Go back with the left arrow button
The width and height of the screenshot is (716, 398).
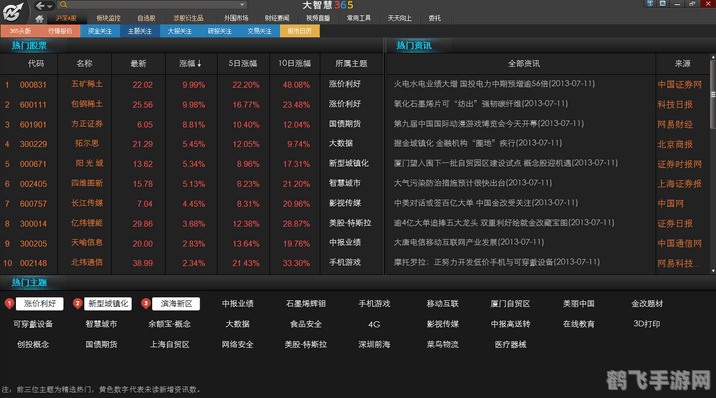click(x=40, y=5)
